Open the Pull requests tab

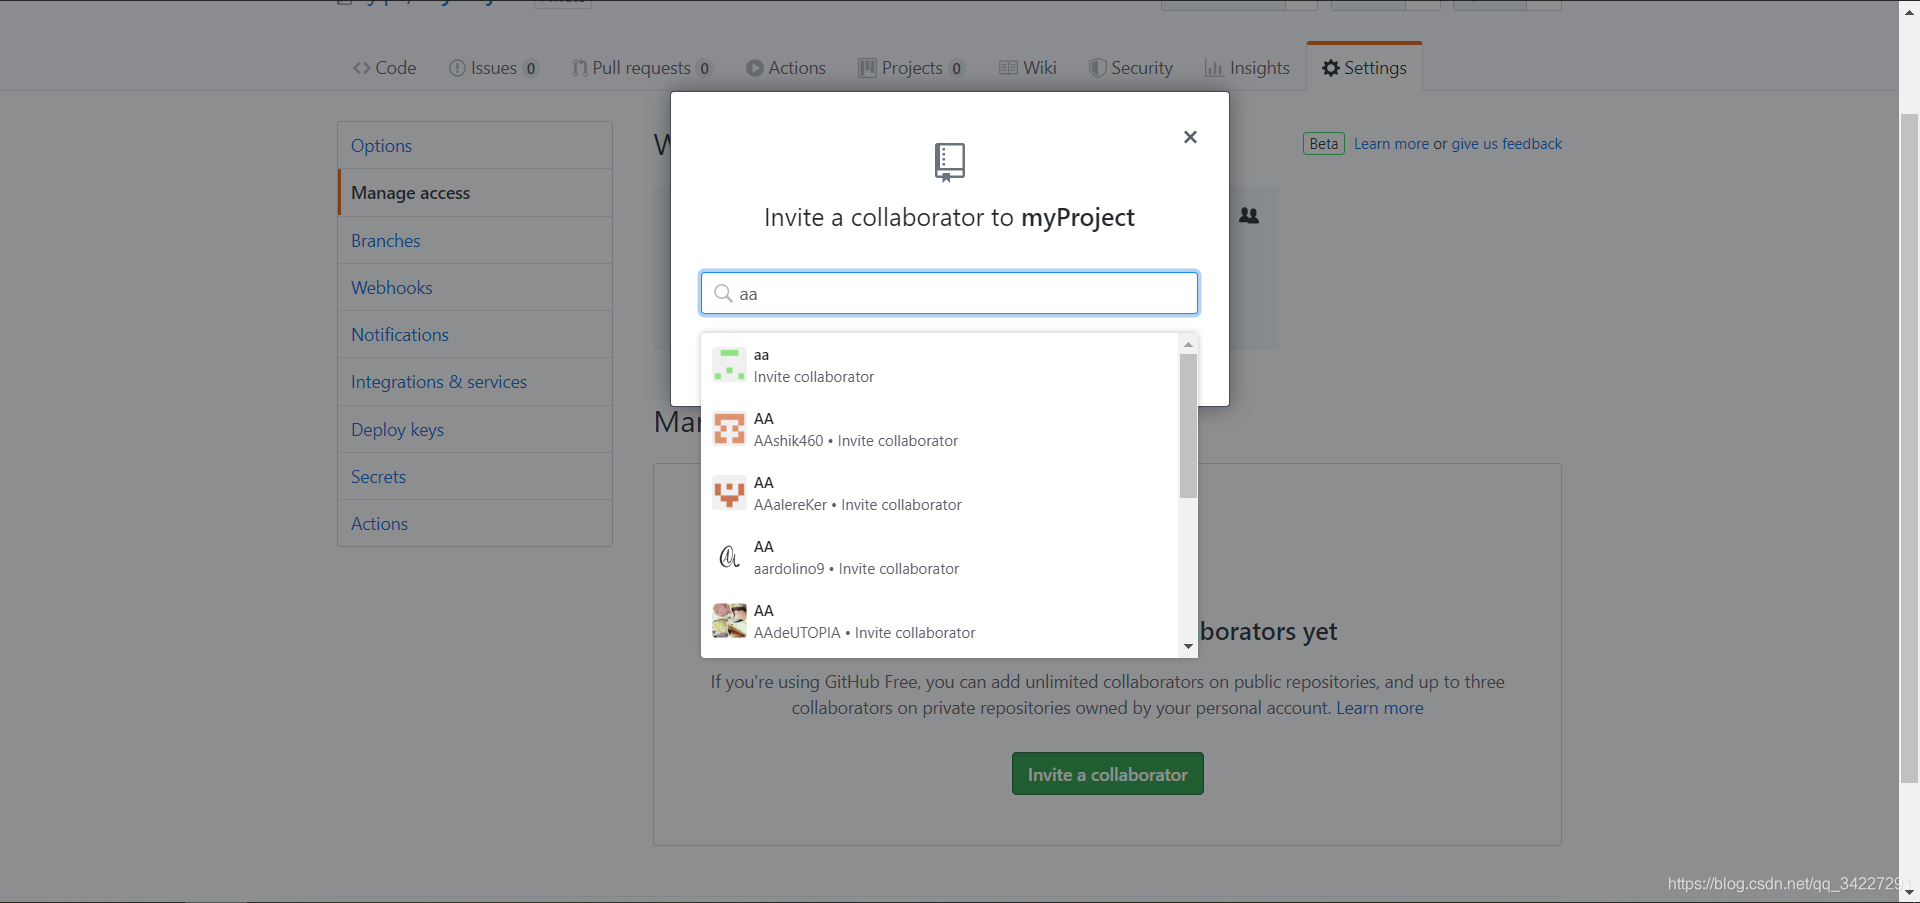[x=641, y=68]
